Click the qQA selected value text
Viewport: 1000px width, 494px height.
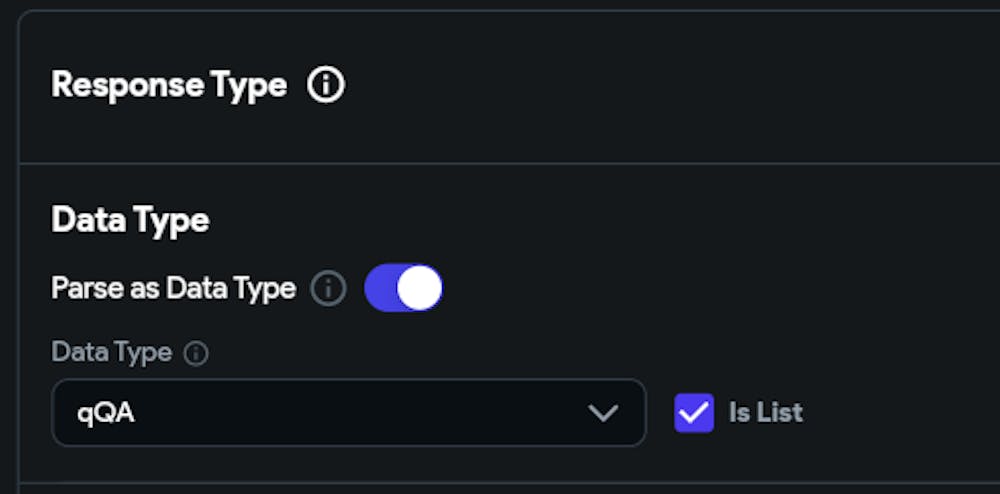pyautogui.click(x=106, y=413)
